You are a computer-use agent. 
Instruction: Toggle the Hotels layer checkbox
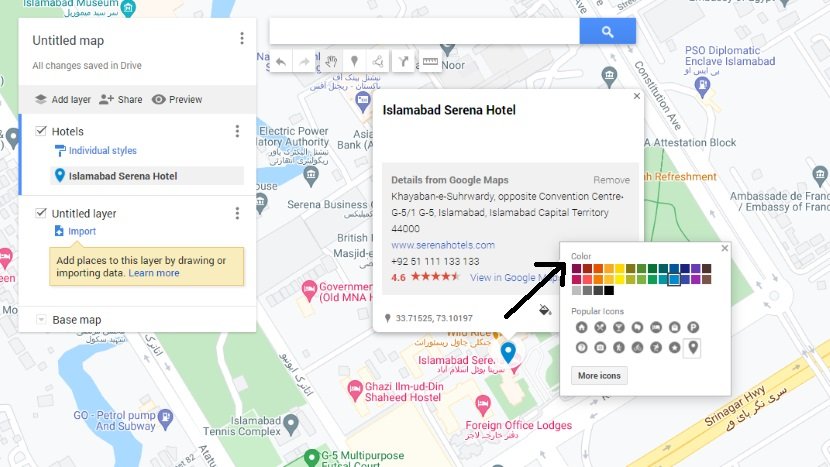coord(41,131)
